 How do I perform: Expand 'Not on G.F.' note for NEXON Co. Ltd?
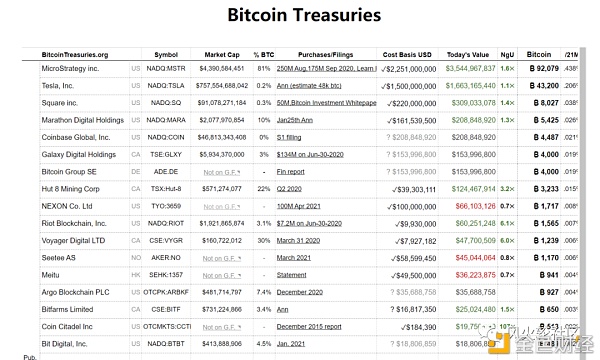[222, 207]
